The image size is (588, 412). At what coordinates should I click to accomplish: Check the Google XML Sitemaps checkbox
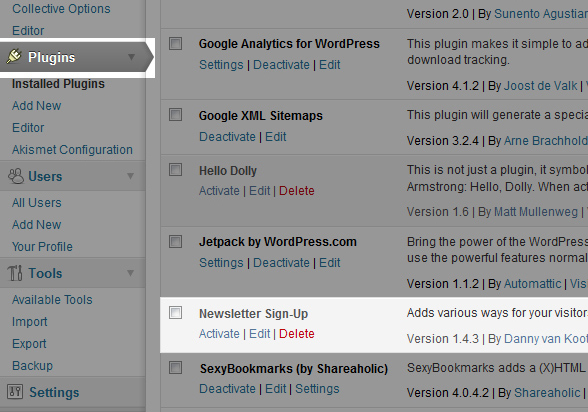[175, 114]
